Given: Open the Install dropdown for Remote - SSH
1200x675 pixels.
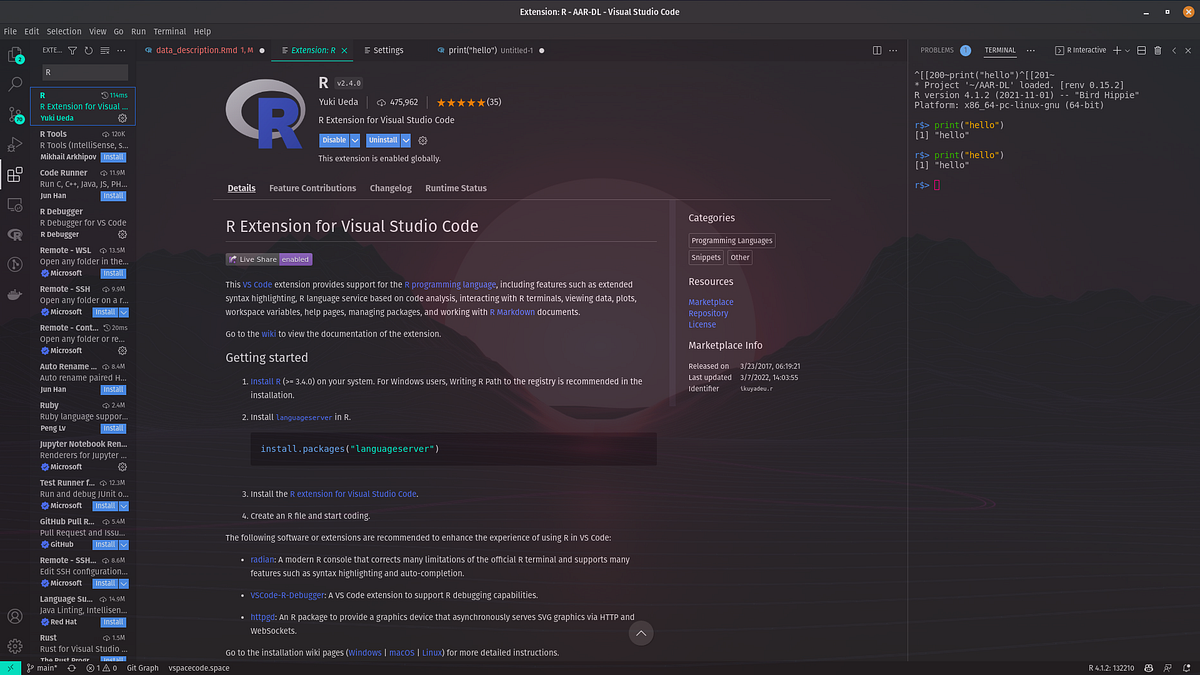Looking at the screenshot, I should click(124, 312).
